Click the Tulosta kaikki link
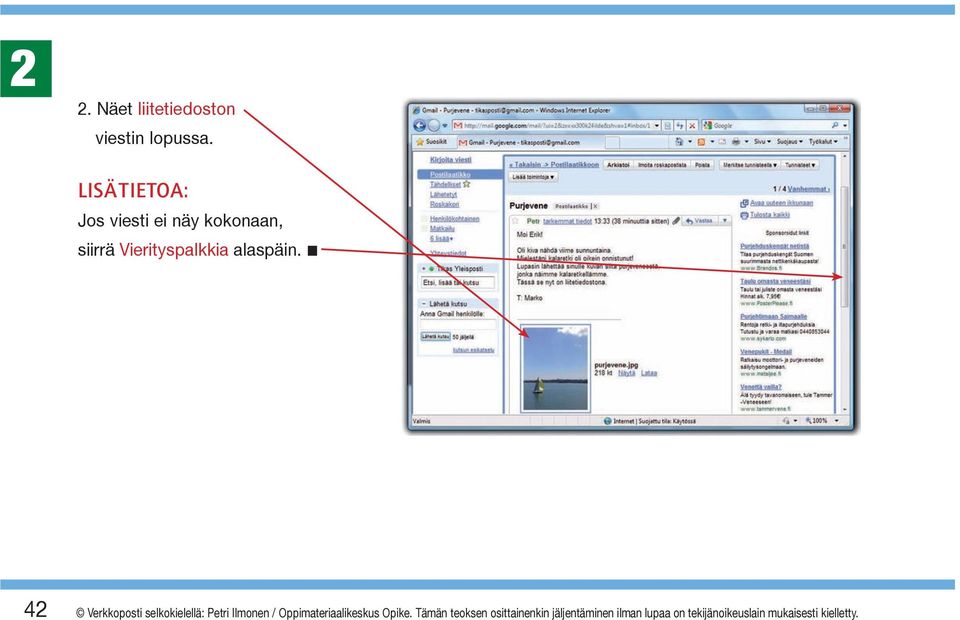This screenshot has width=960, height=620. (770, 215)
